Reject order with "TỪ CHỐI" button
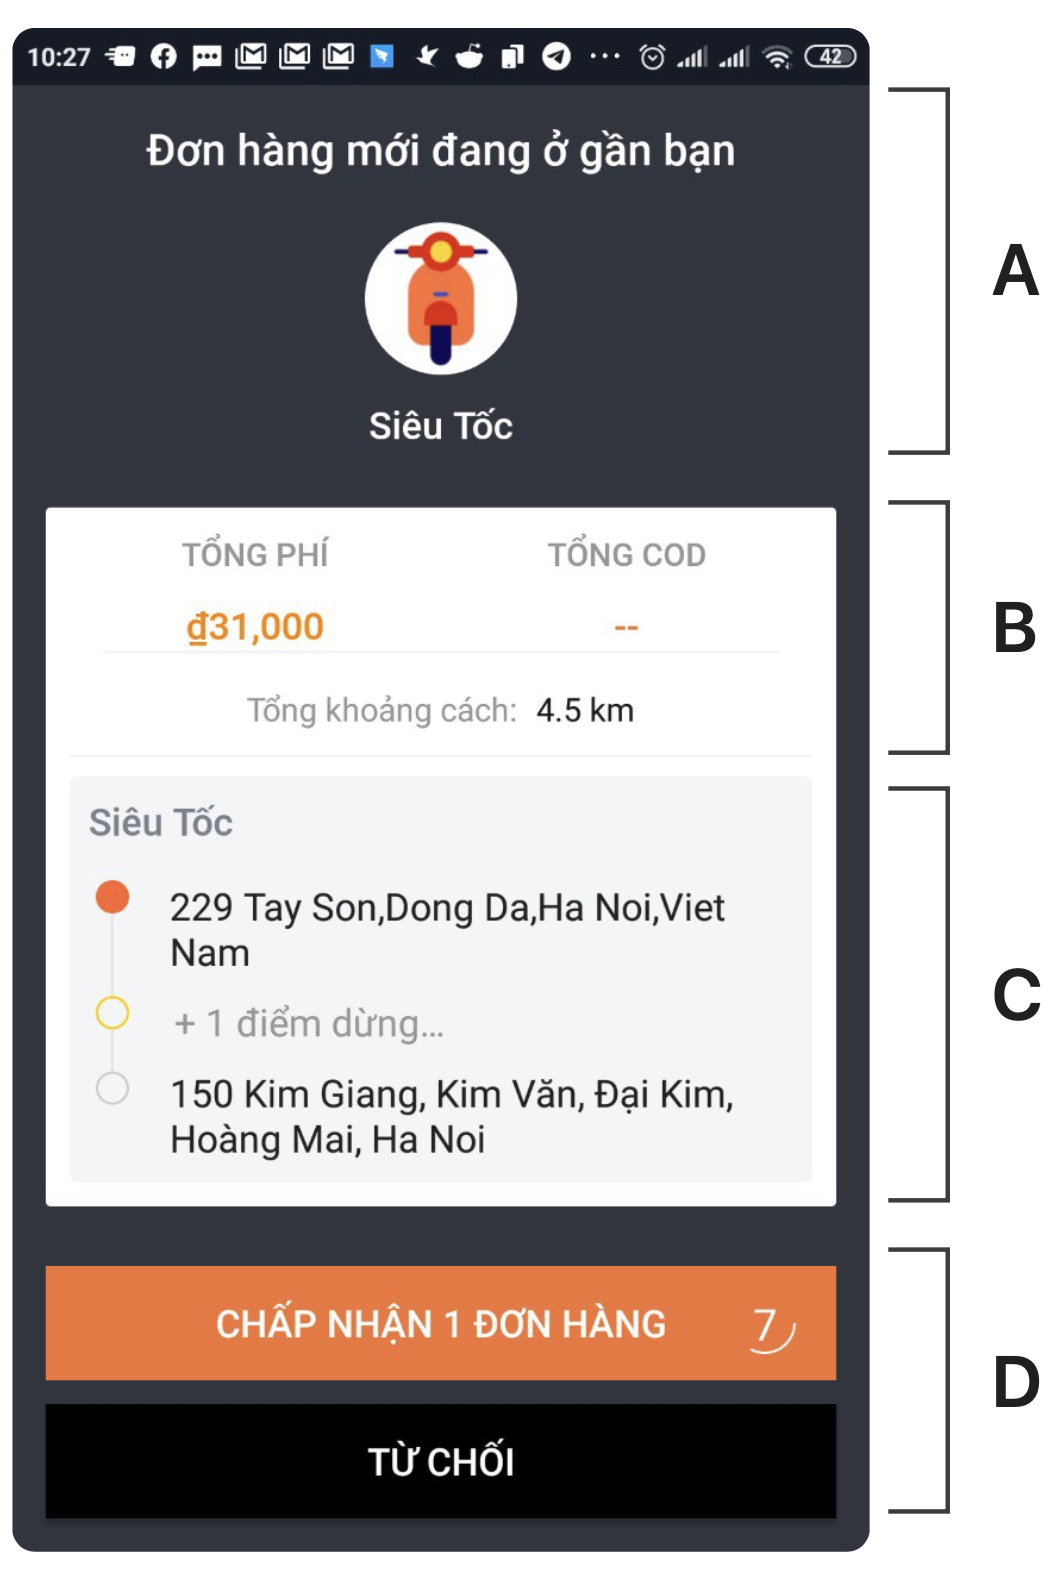The image size is (1060, 1574). click(440, 1461)
